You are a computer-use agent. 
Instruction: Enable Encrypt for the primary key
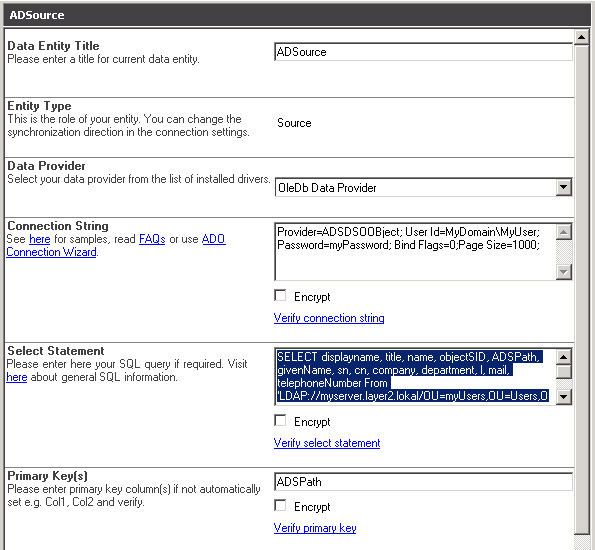(280, 506)
